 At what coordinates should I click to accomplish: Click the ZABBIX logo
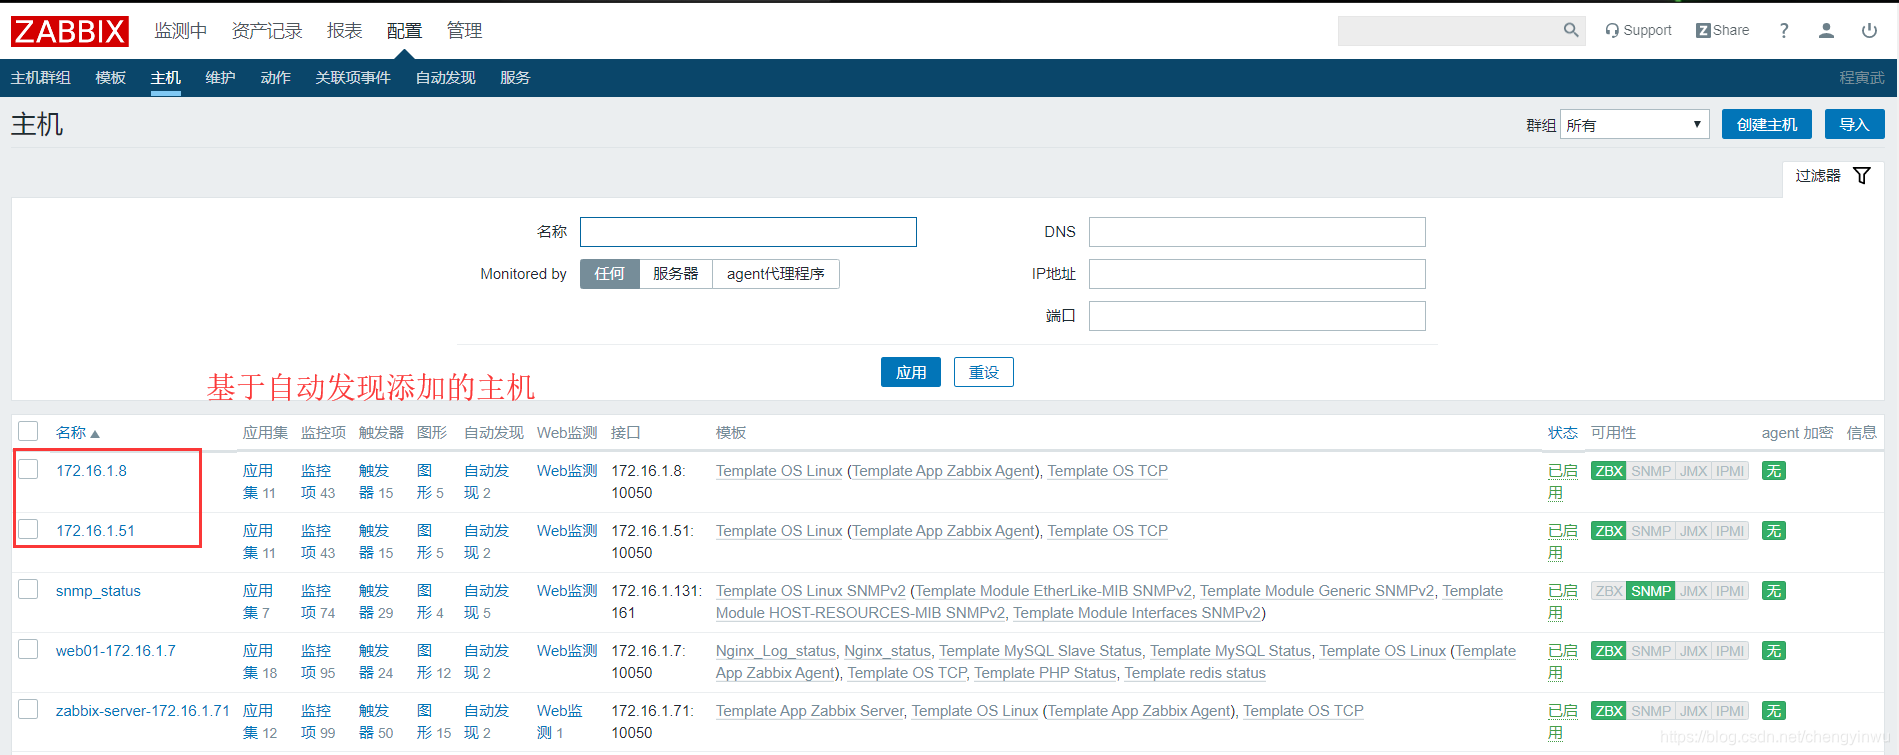click(x=70, y=31)
